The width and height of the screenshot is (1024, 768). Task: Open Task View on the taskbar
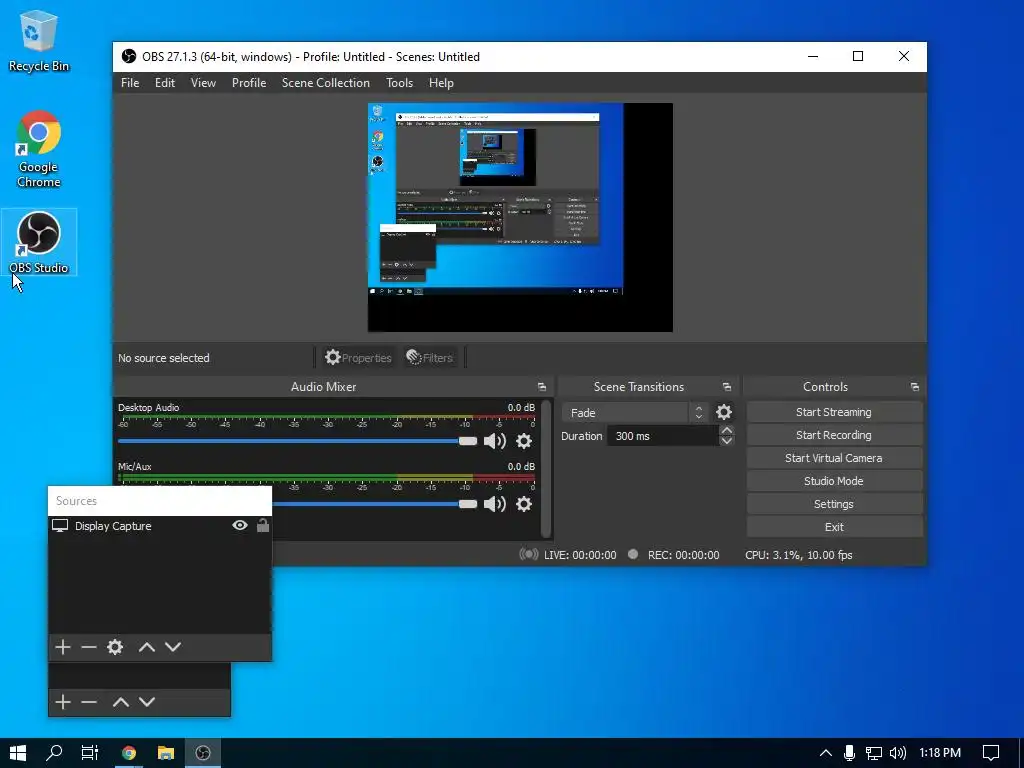point(89,753)
